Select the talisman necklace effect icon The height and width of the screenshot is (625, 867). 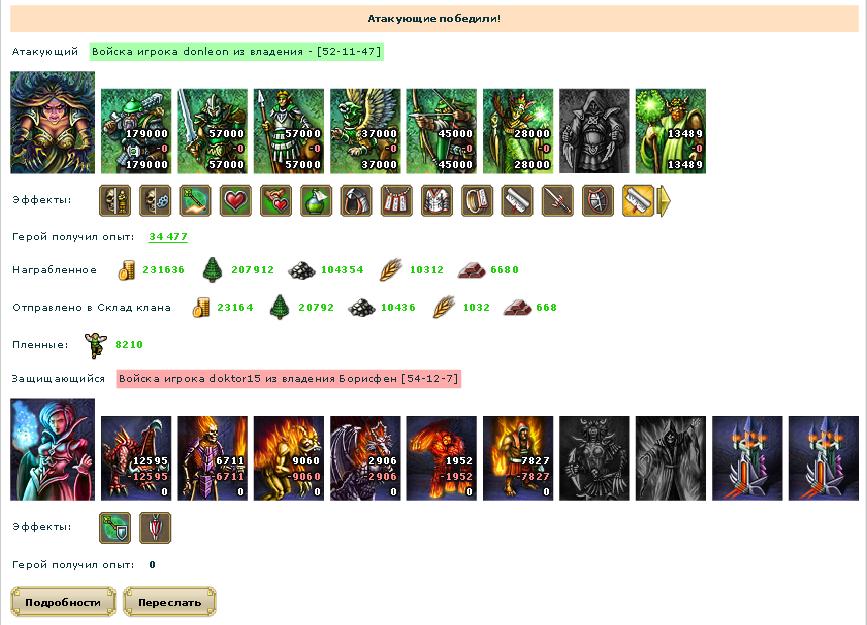(x=396, y=200)
